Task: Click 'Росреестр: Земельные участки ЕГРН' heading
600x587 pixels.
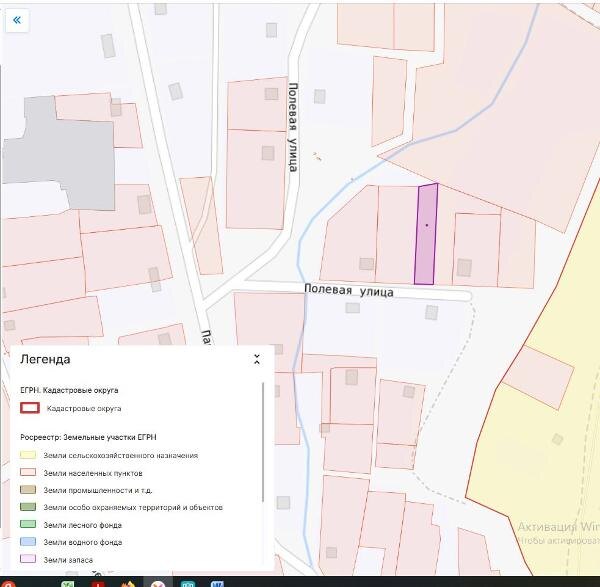Action: 88,437
